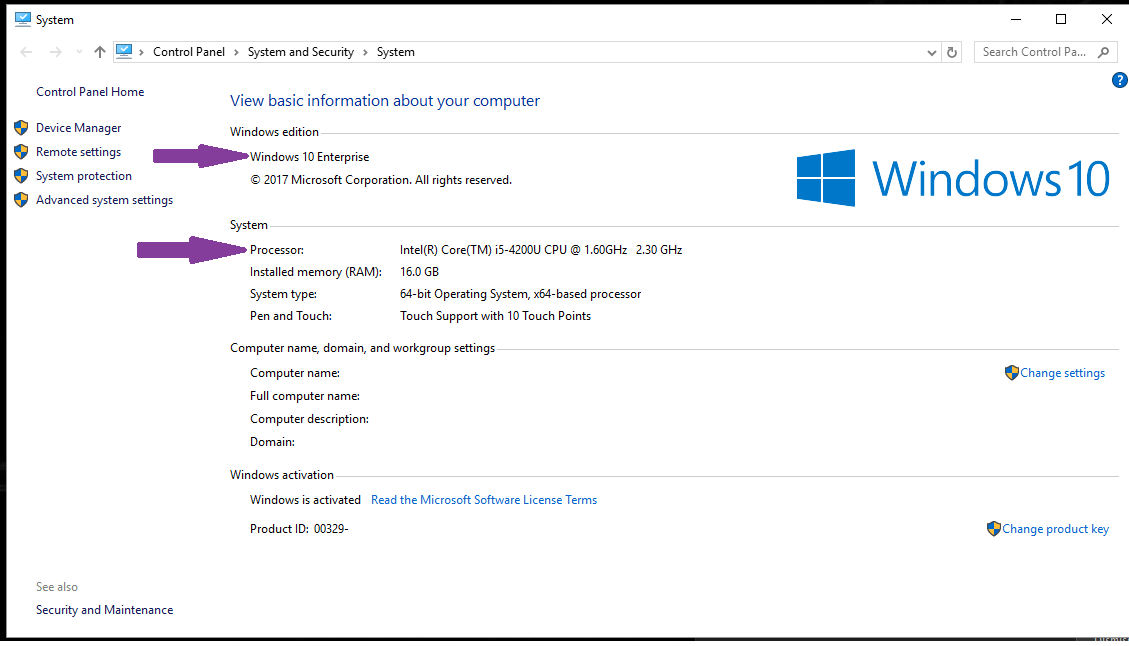Screen dimensions: 1129x646
Task: Maximize the System window
Action: (1061, 19)
